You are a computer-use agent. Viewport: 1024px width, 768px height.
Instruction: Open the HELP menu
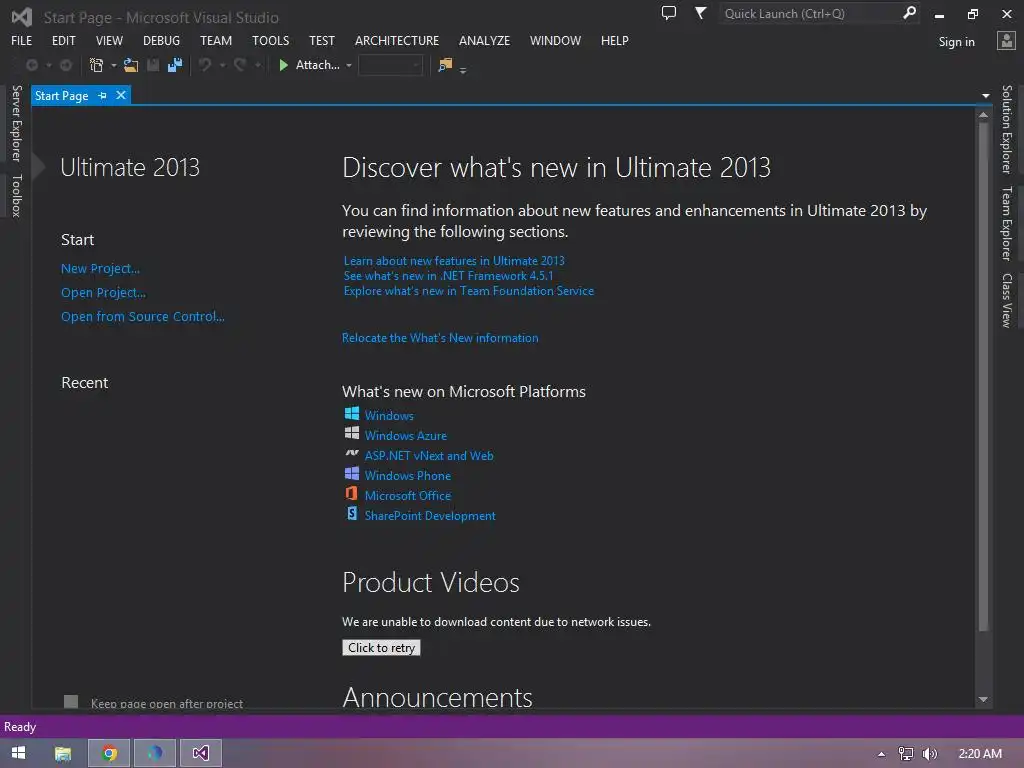point(615,40)
